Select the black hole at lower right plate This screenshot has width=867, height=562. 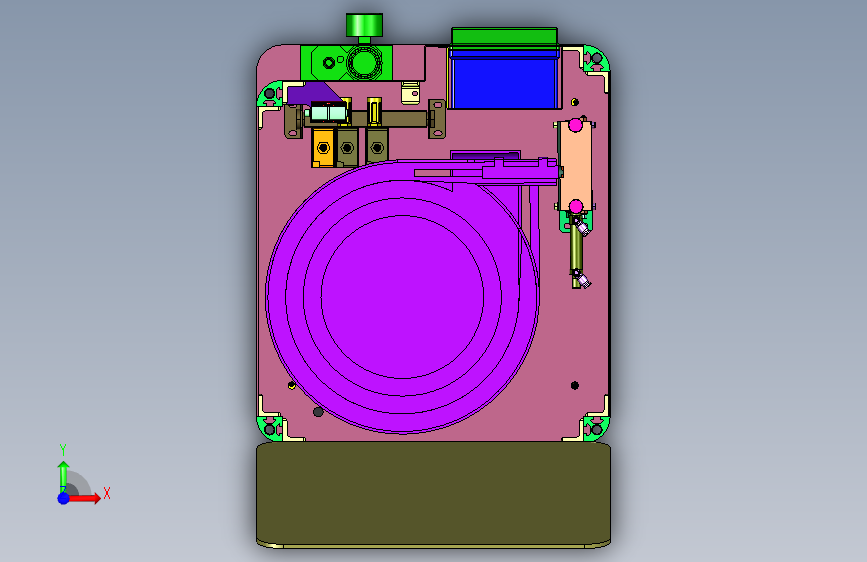point(574,386)
